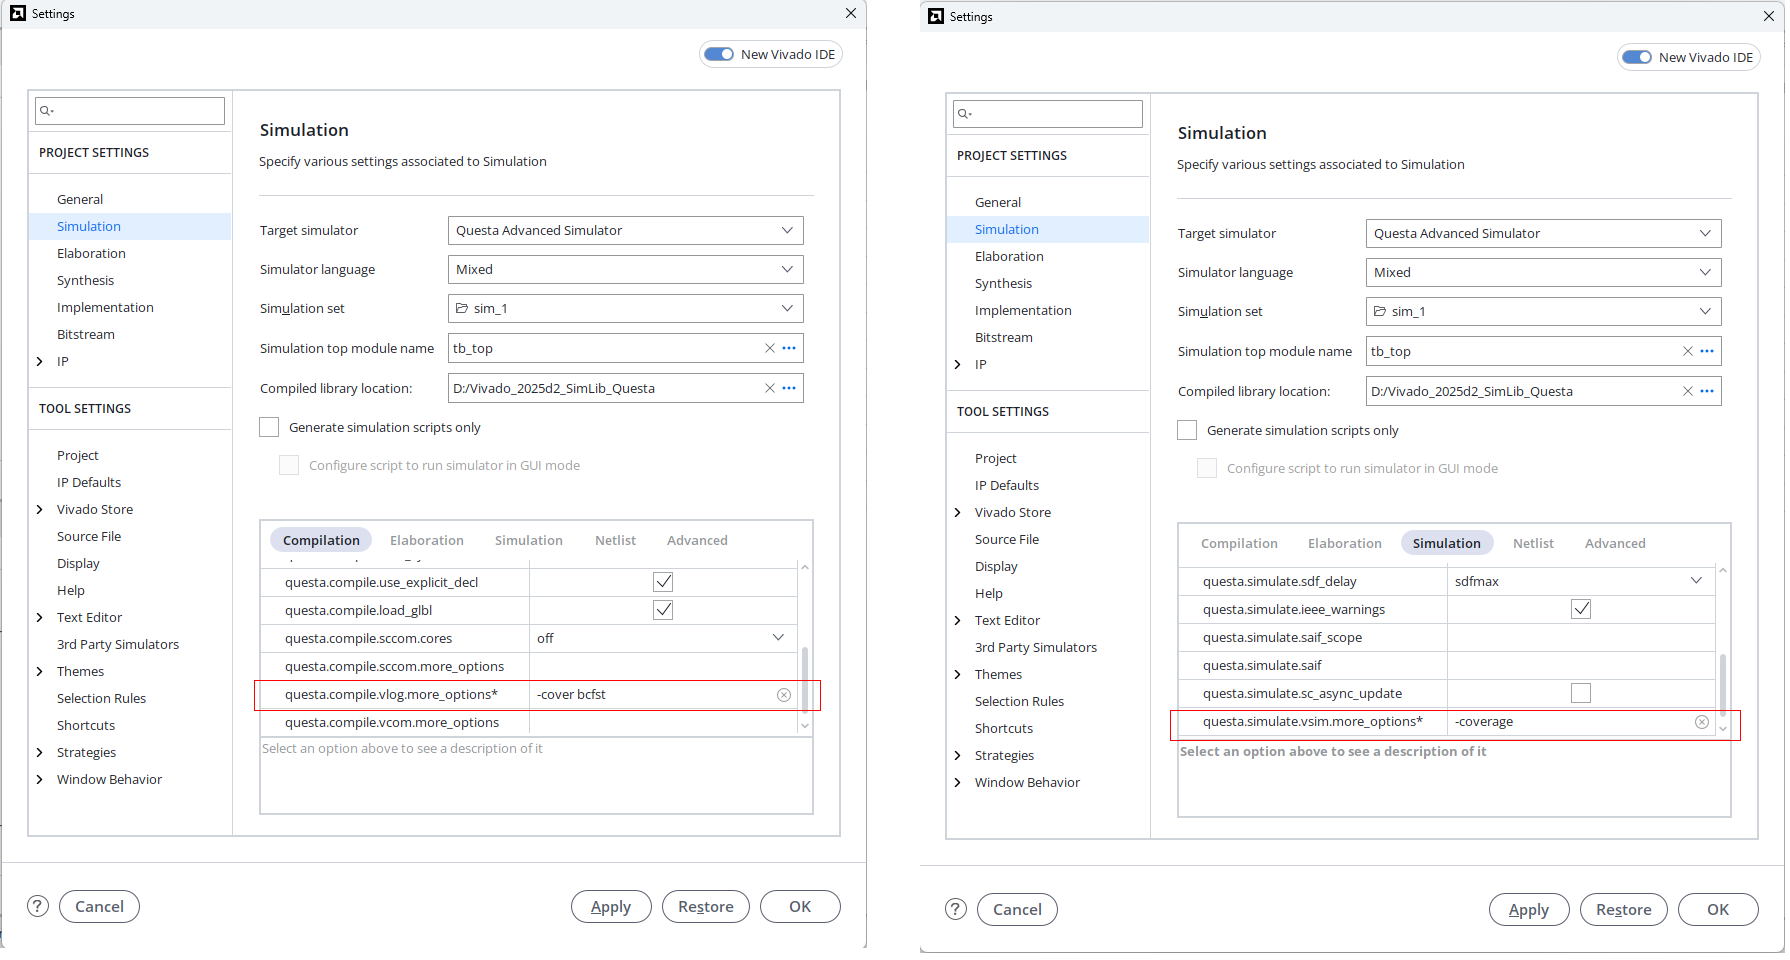This screenshot has width=1790, height=960.
Task: Expand Themes node in right window
Action: [x=958, y=674]
